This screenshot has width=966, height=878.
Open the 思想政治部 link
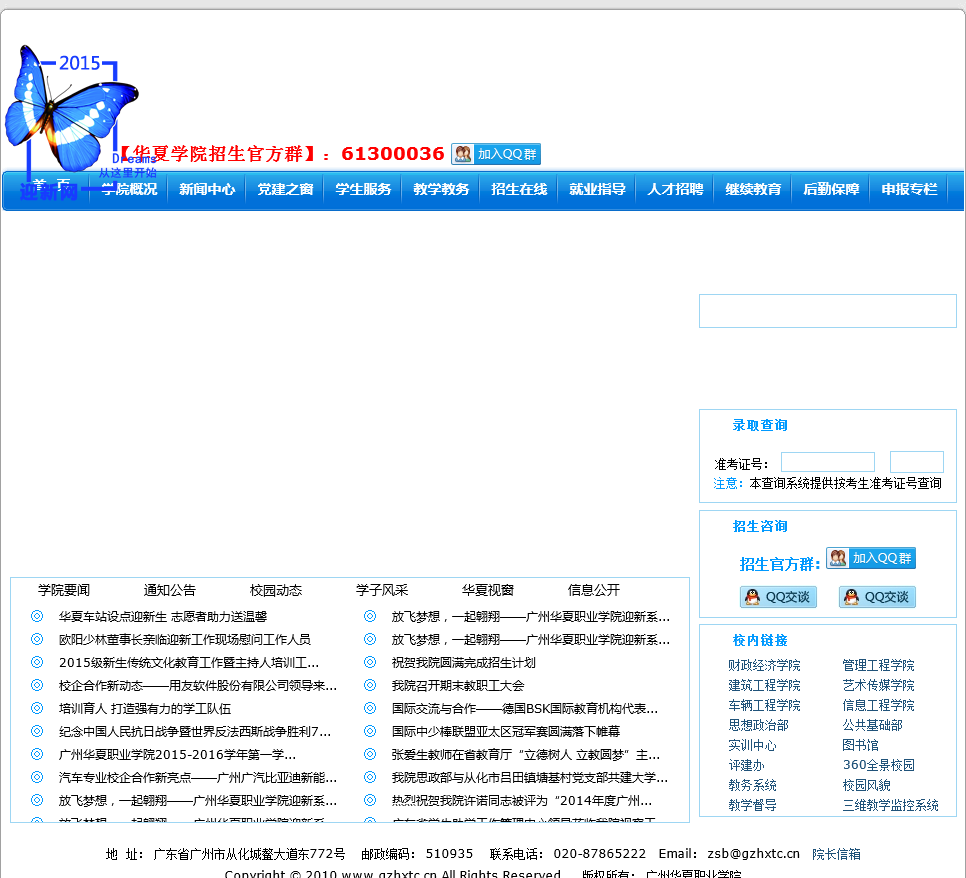758,725
